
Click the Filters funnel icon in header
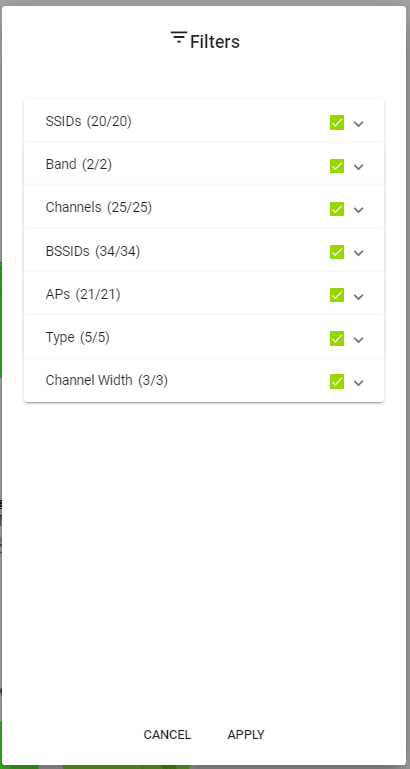pos(179,37)
